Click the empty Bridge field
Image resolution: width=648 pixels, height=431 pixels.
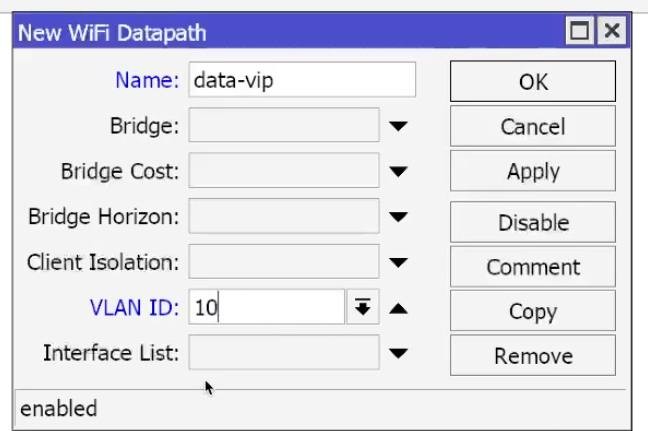pos(284,125)
